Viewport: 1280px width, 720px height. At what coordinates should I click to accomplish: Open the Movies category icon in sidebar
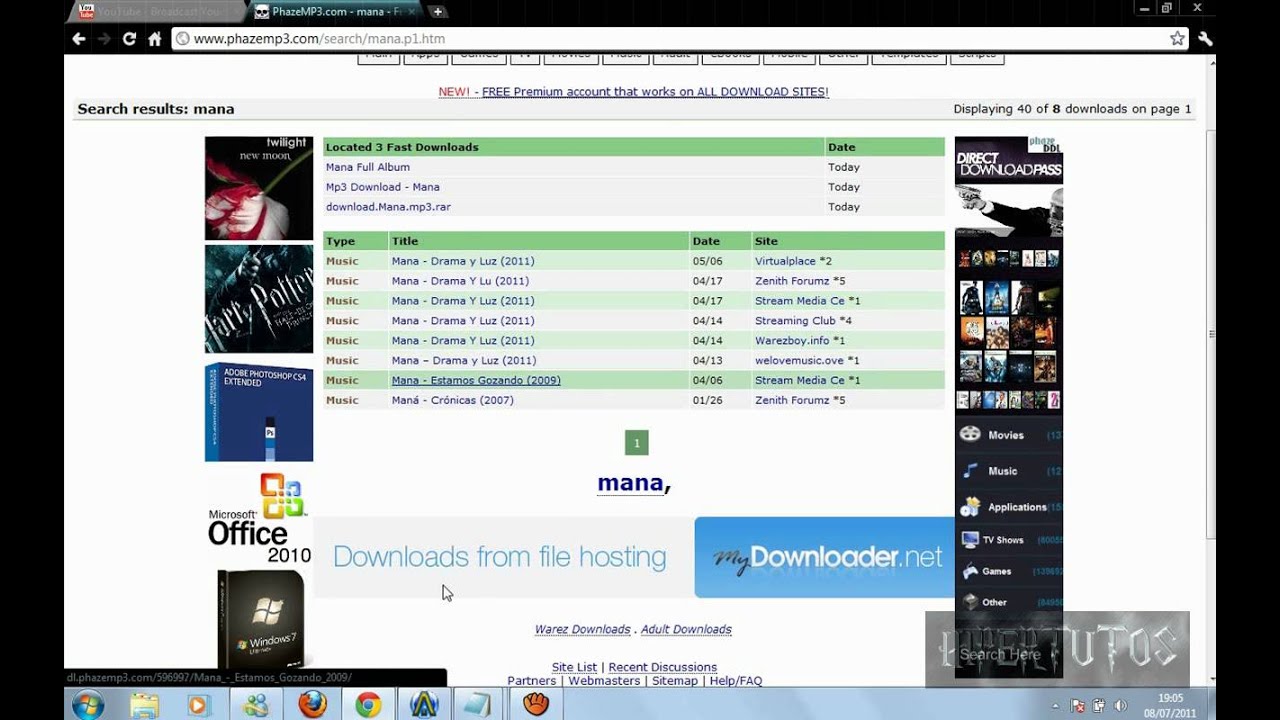pos(970,435)
